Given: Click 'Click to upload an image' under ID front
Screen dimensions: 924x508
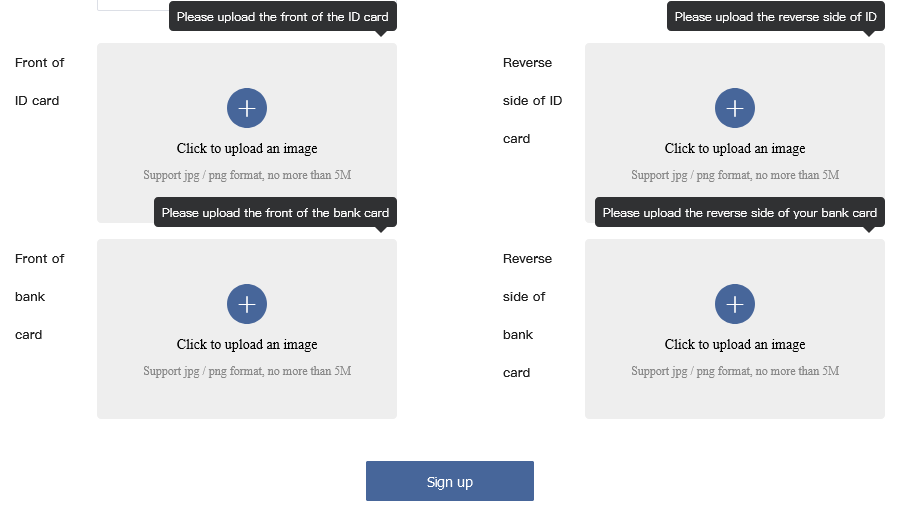Looking at the screenshot, I should (x=247, y=149).
